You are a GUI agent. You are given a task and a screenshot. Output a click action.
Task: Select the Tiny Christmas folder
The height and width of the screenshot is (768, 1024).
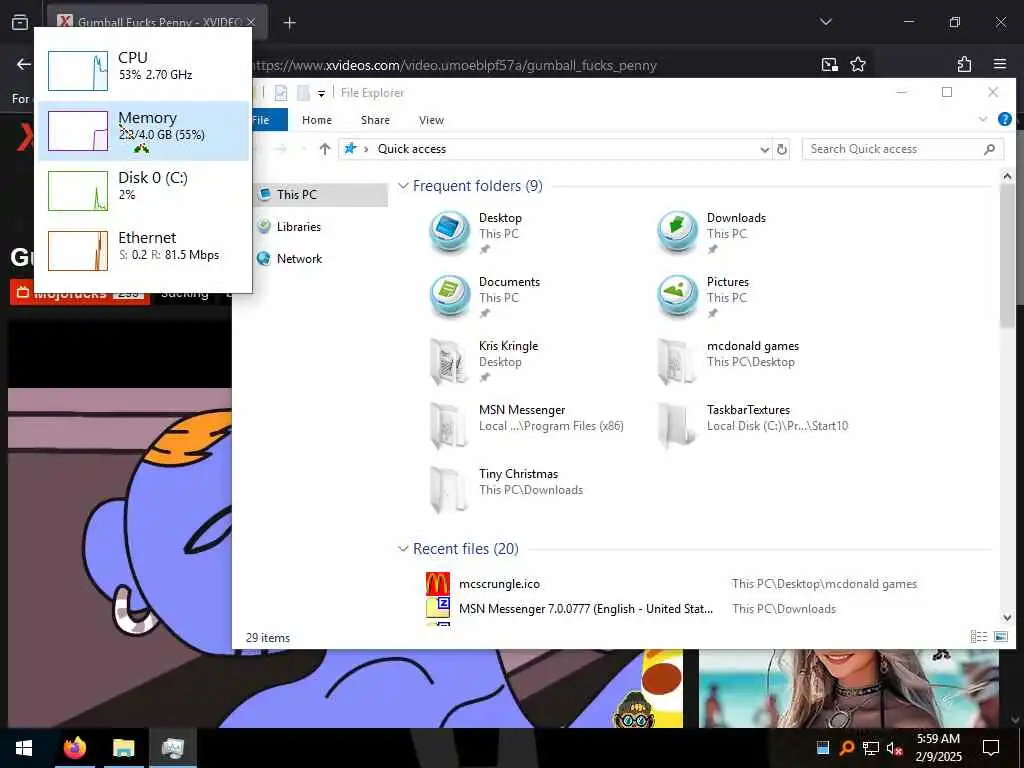pyautogui.click(x=506, y=488)
